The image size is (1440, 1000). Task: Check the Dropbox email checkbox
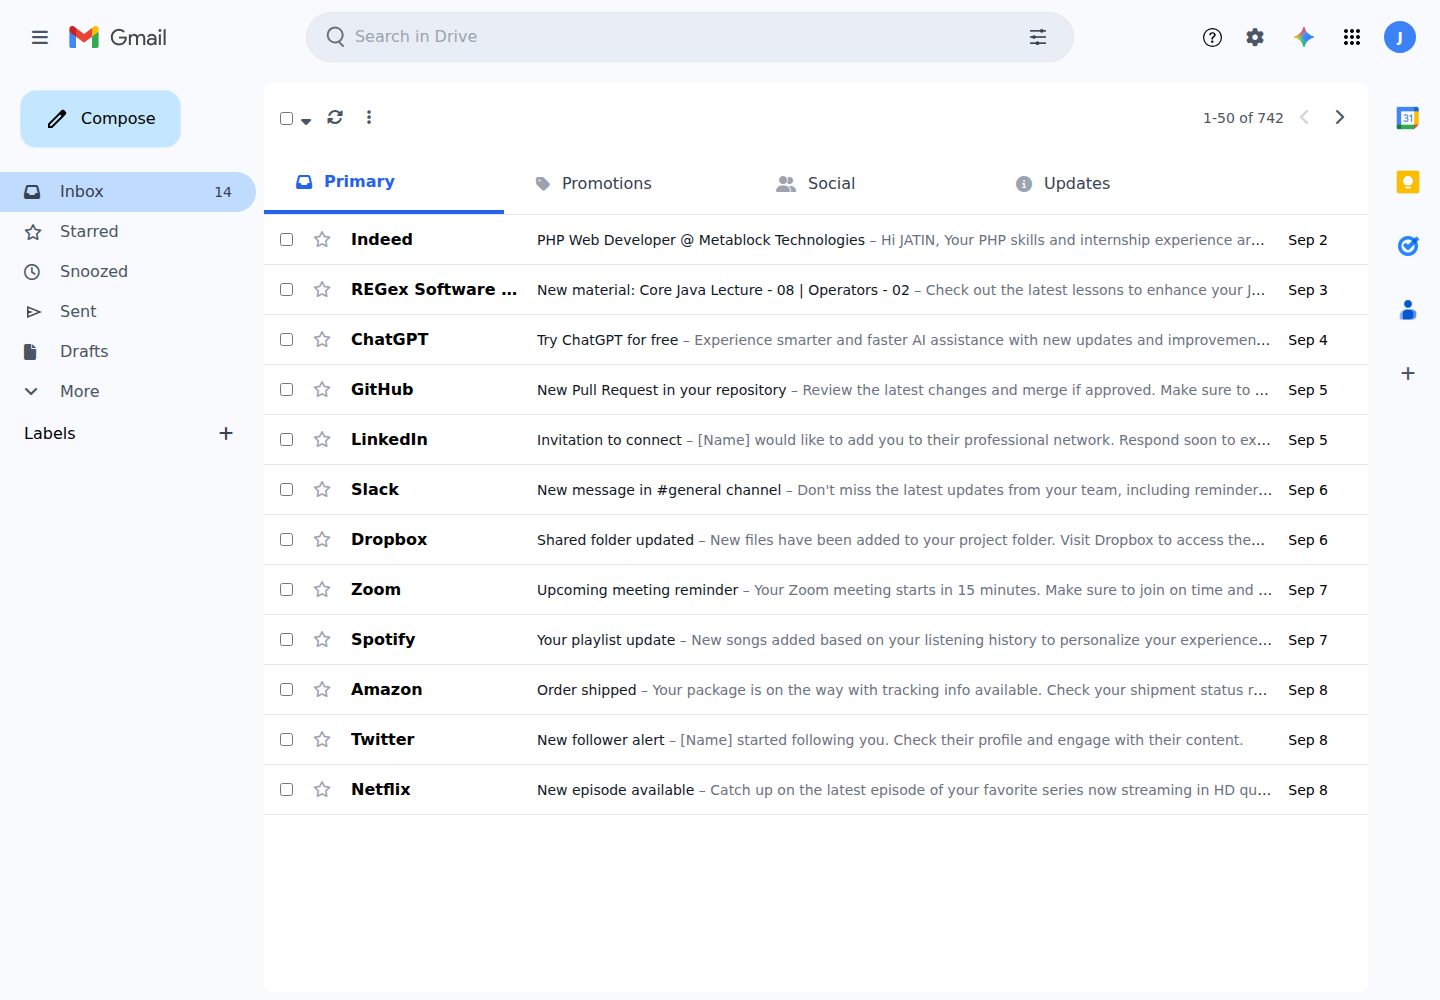(x=287, y=539)
